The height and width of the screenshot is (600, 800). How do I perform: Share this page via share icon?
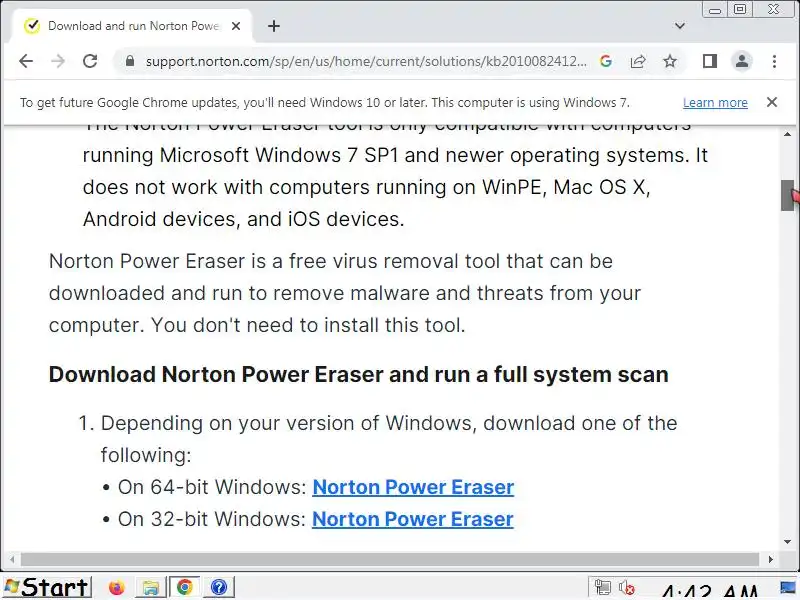pyautogui.click(x=638, y=61)
